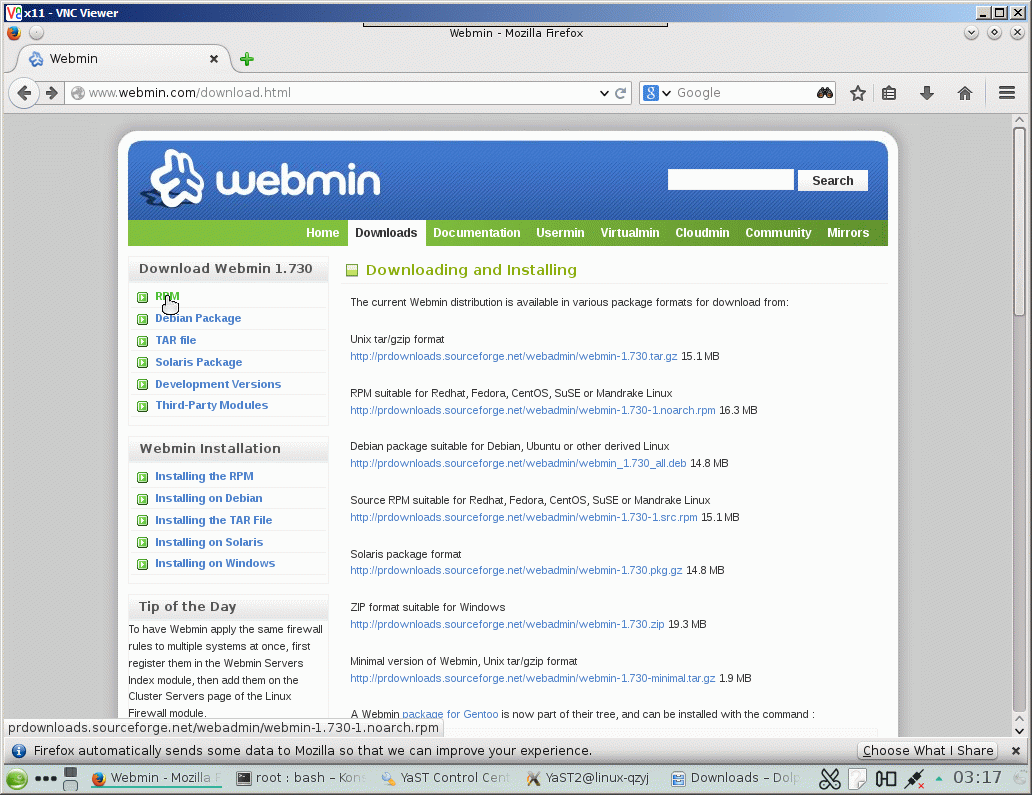Switch to Downloads Dolphin taskbar item
This screenshot has width=1032, height=795.
736,778
